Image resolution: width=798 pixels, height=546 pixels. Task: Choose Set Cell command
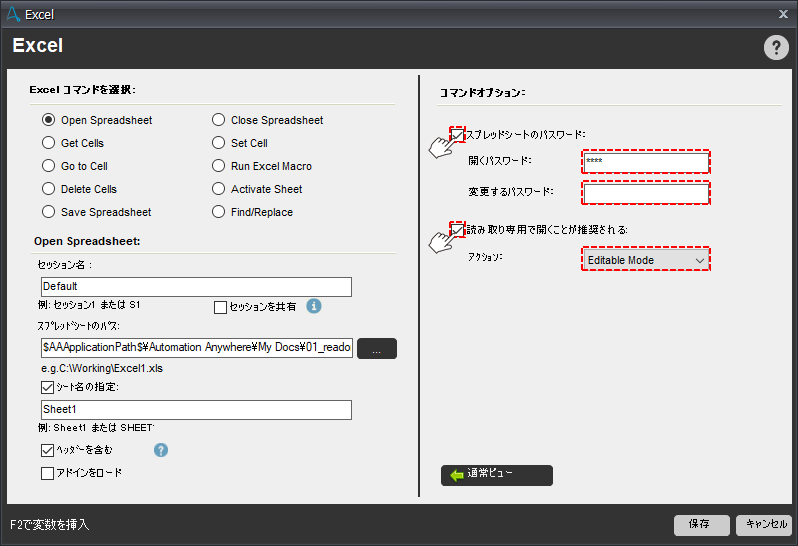218,142
